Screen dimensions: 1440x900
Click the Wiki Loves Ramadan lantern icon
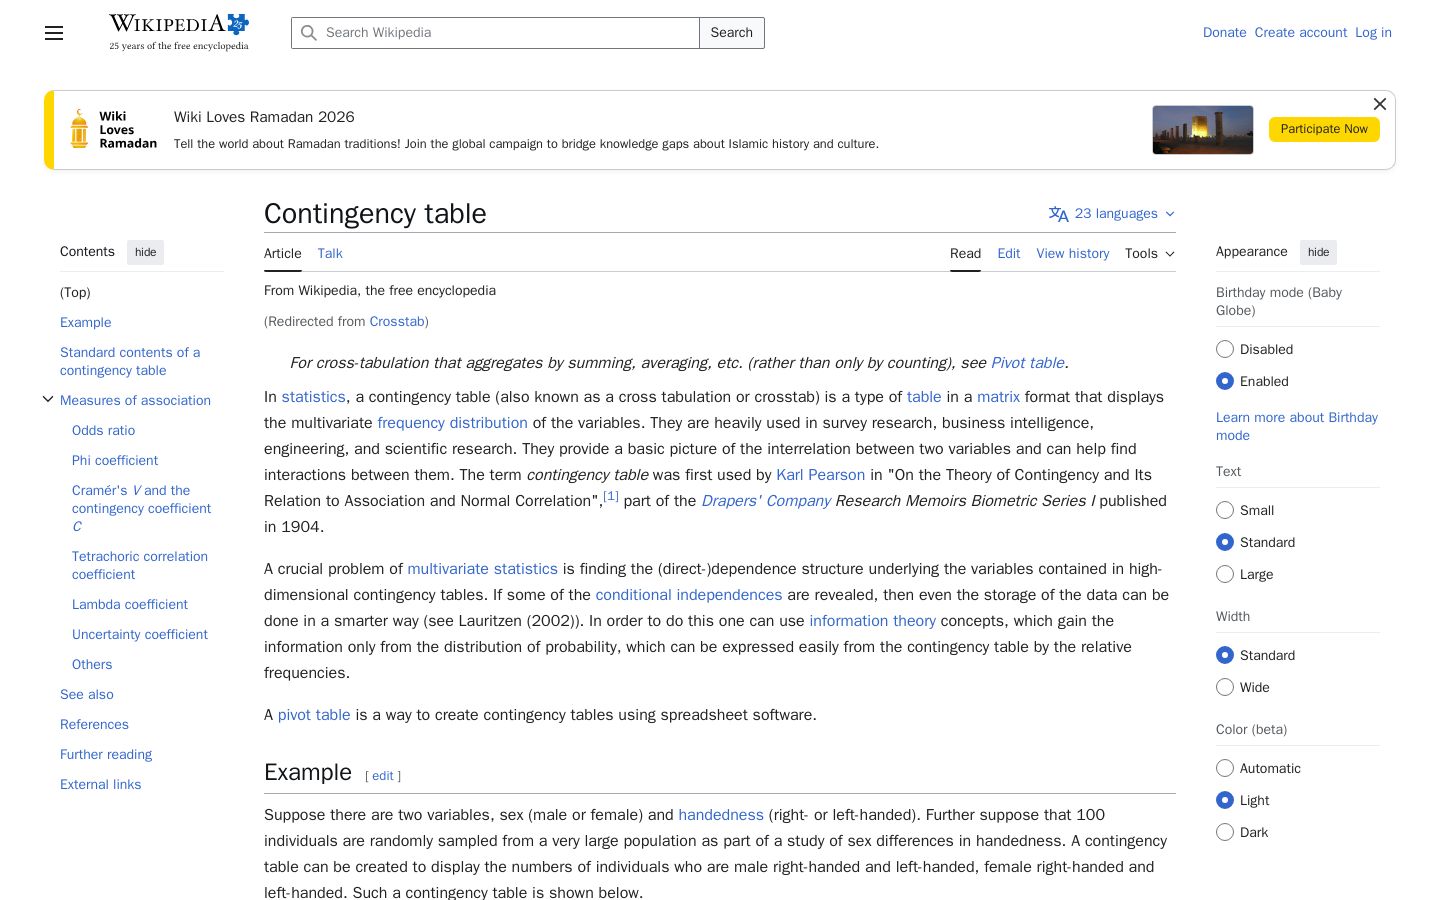[79, 129]
